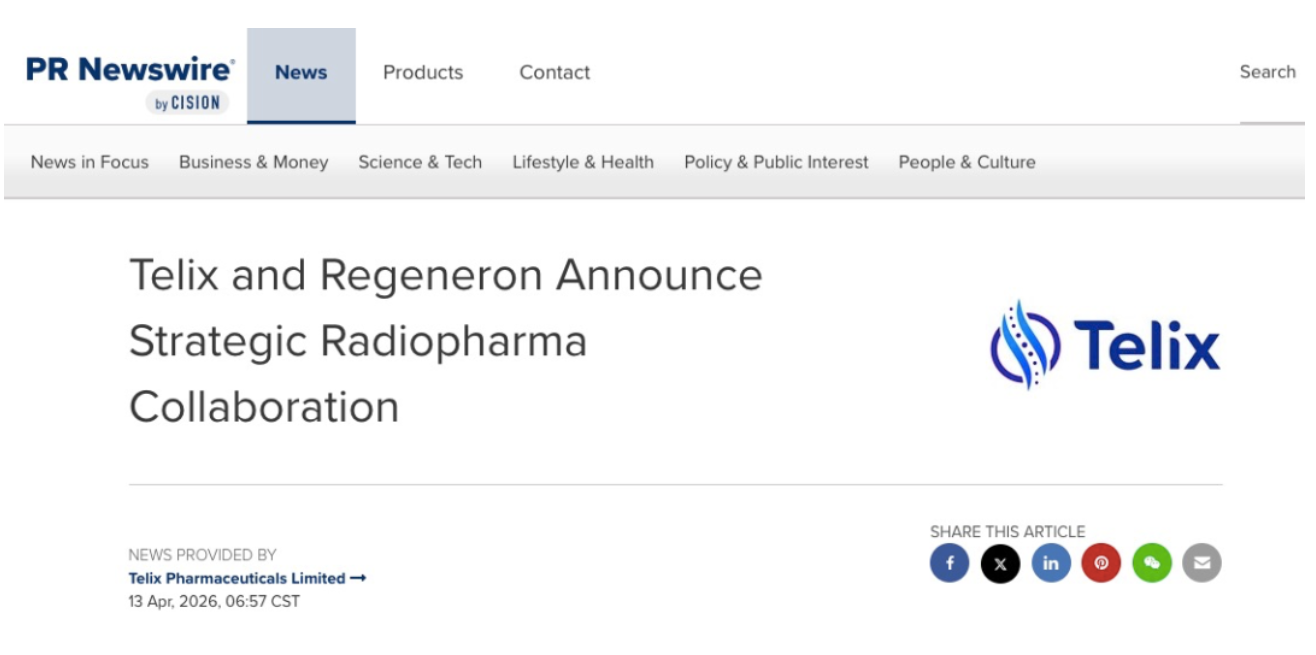Screen dimensions: 1316x655
Task: Email this article using envelope icon
Action: [1202, 563]
